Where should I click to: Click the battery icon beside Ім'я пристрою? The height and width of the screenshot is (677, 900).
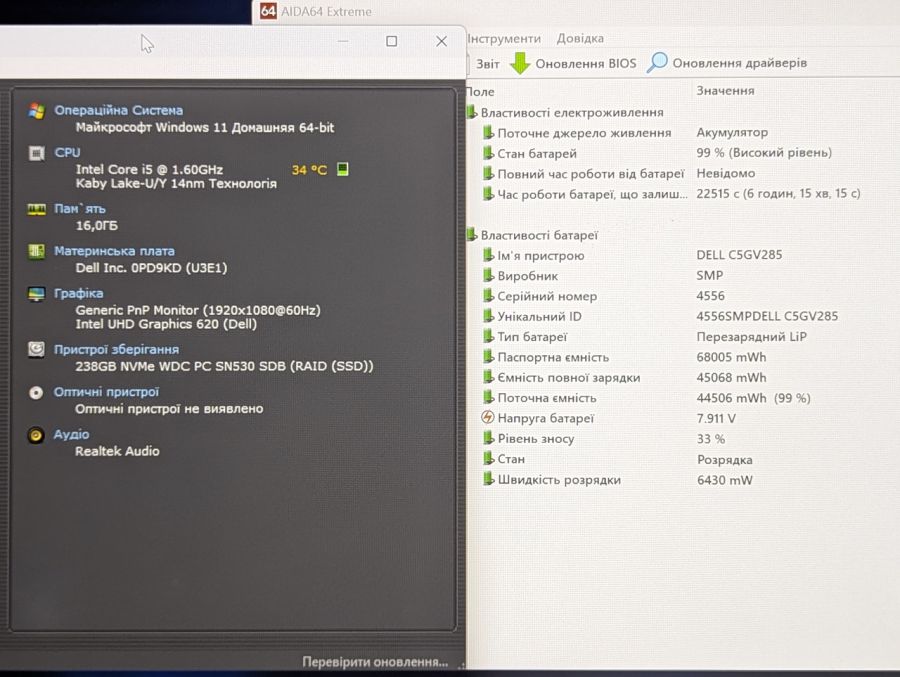point(488,255)
